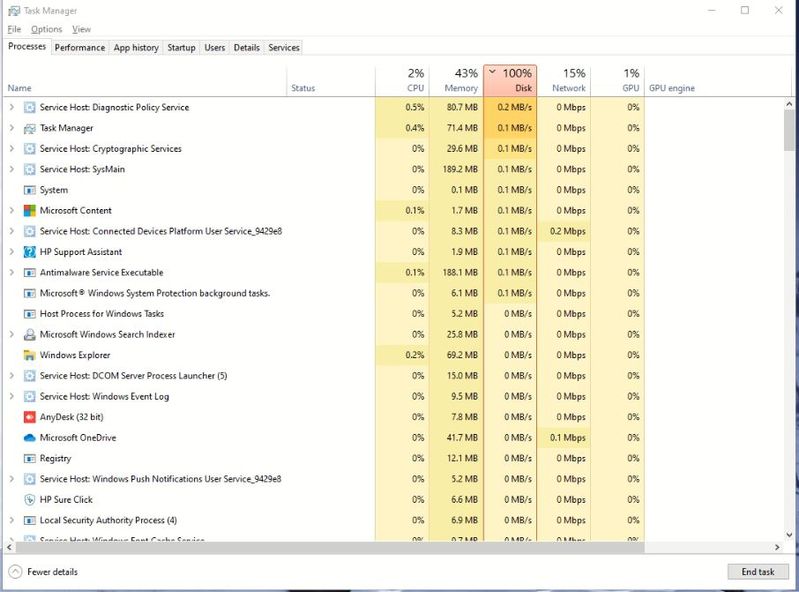Viewport: 799px width, 592px height.
Task: Switch to the Services tab
Action: [284, 47]
